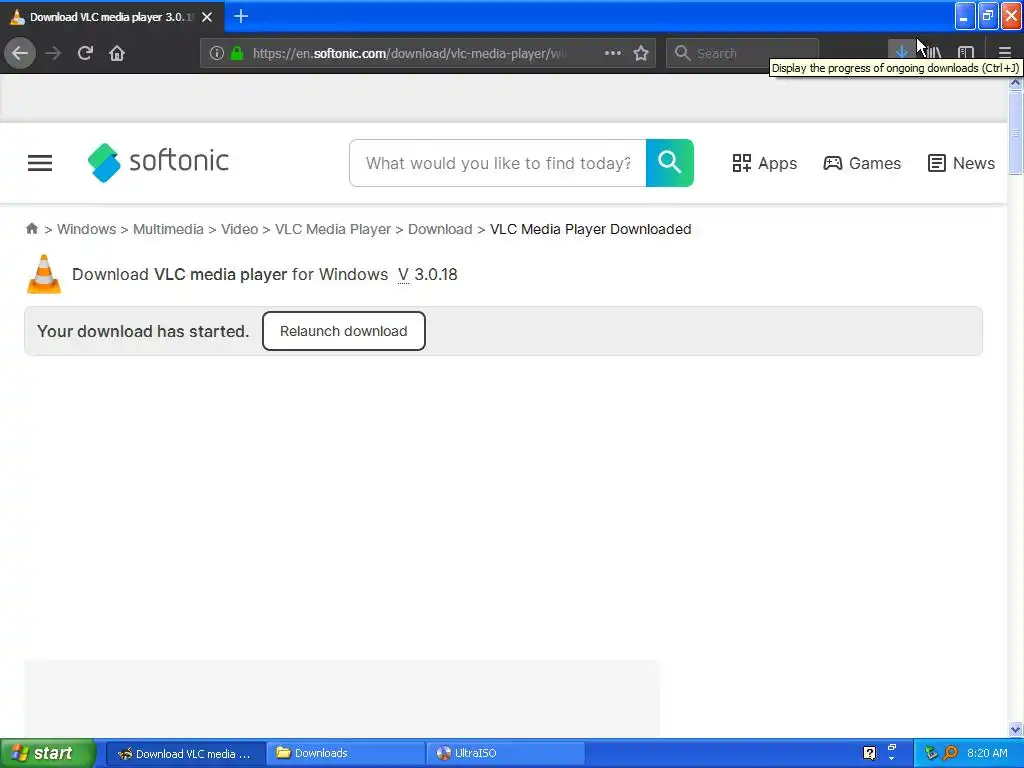Click the tray magnifier icon

[950, 753]
